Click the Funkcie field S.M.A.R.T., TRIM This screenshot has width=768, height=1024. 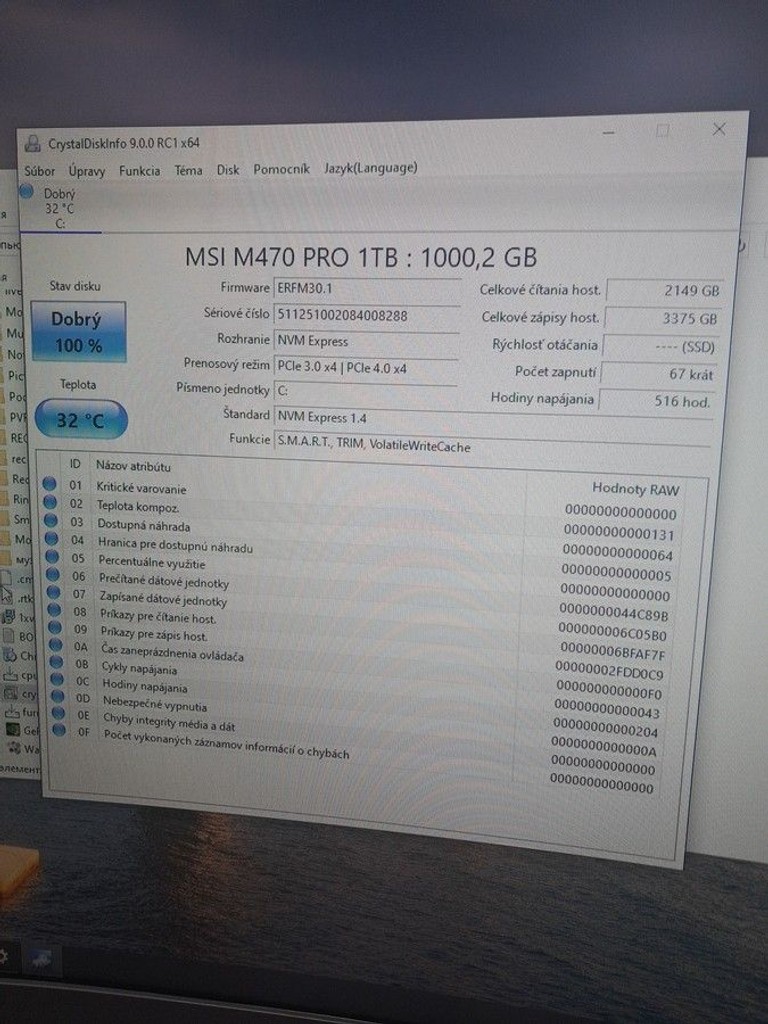[x=492, y=444]
